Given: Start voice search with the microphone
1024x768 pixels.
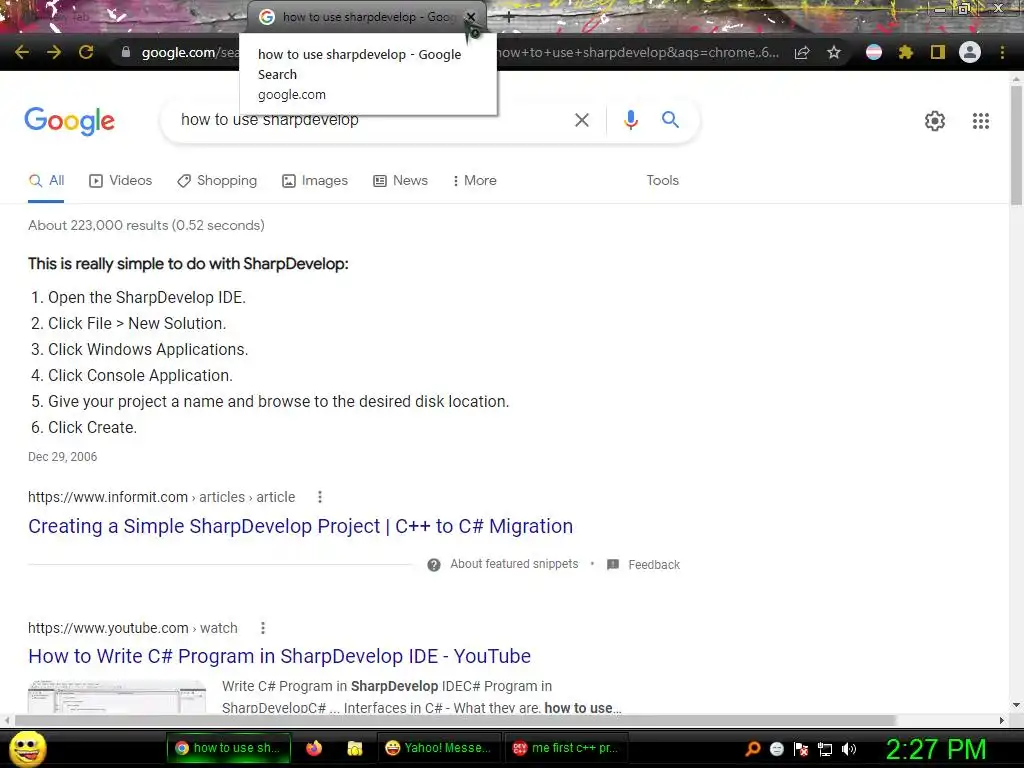Looking at the screenshot, I should pyautogui.click(x=630, y=120).
